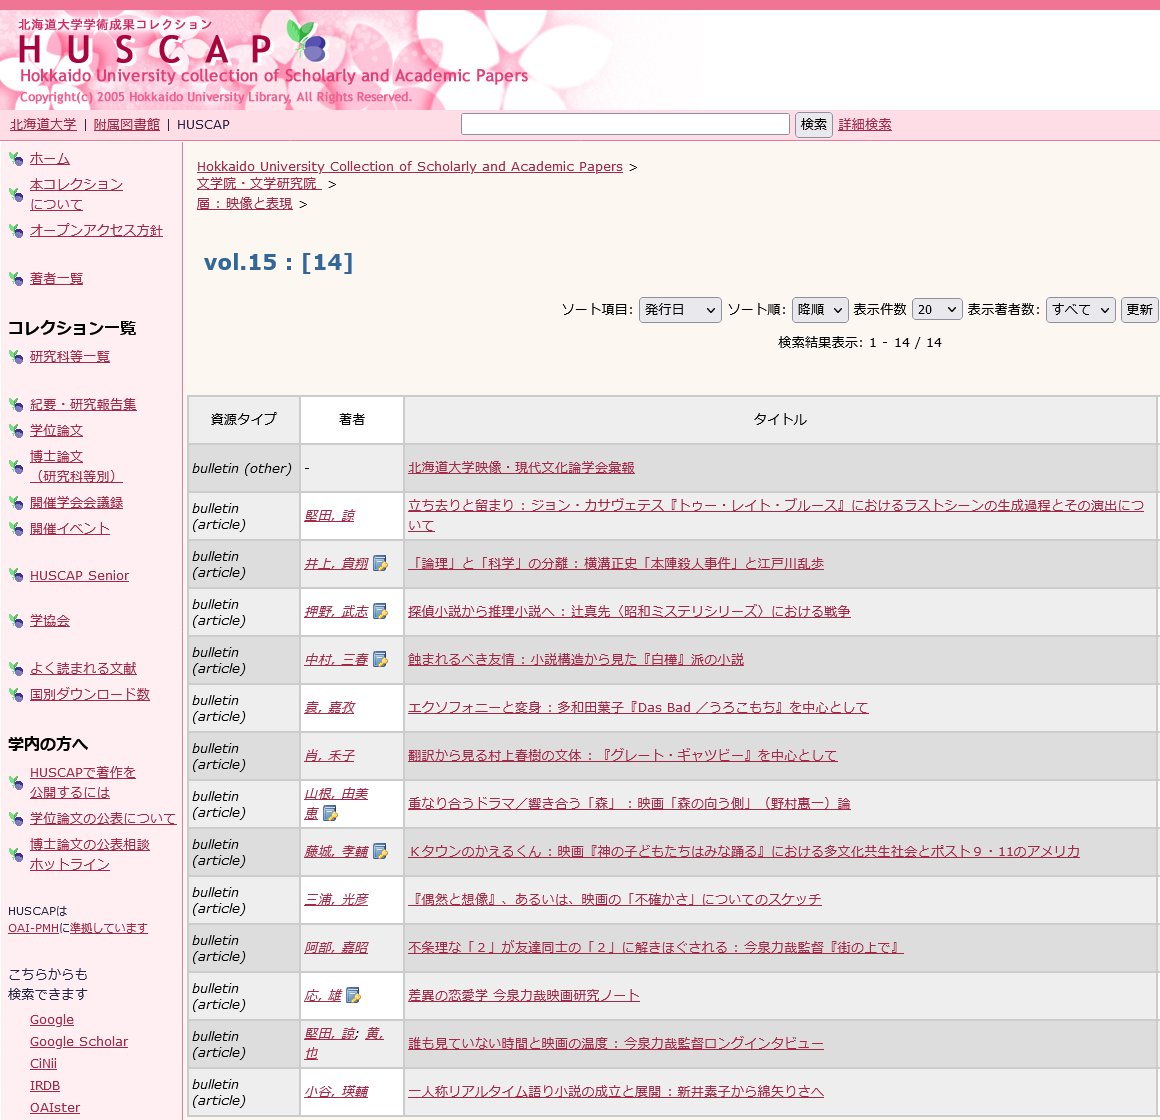Image resolution: width=1160 pixels, height=1120 pixels.
Task: Open the ソート項目 dropdown set to 発行日
Action: [x=680, y=309]
